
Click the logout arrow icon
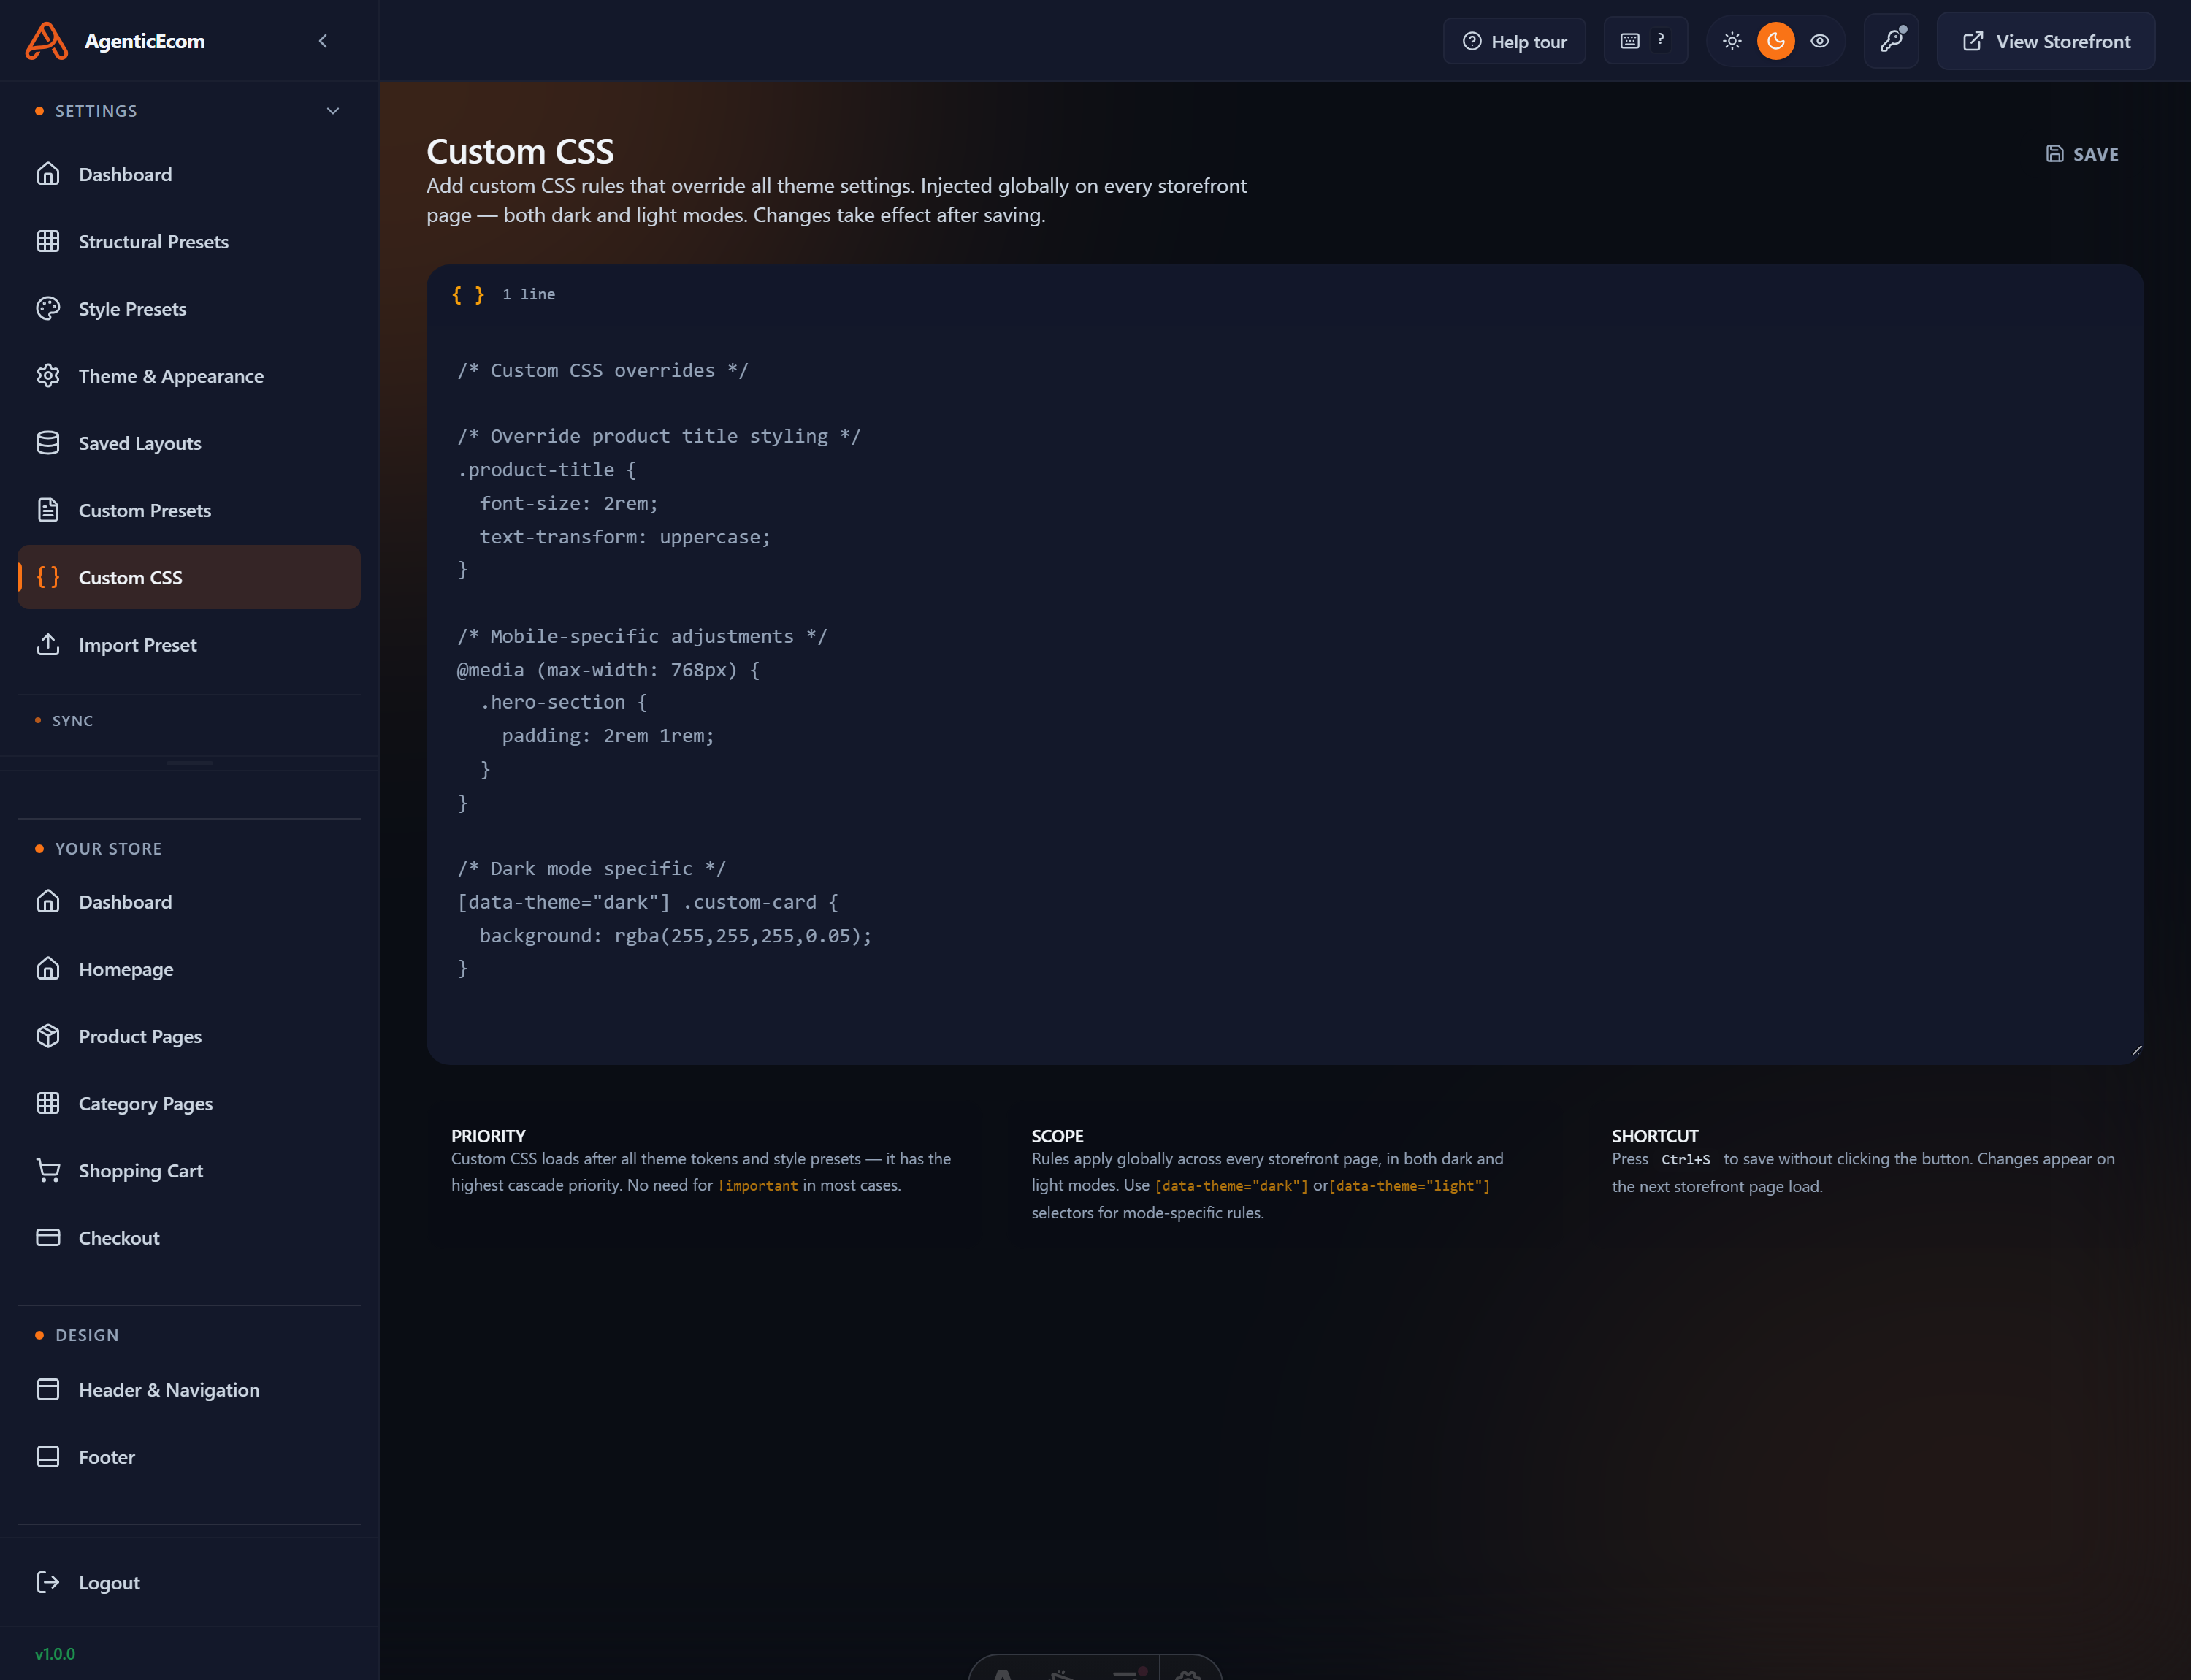48,1582
